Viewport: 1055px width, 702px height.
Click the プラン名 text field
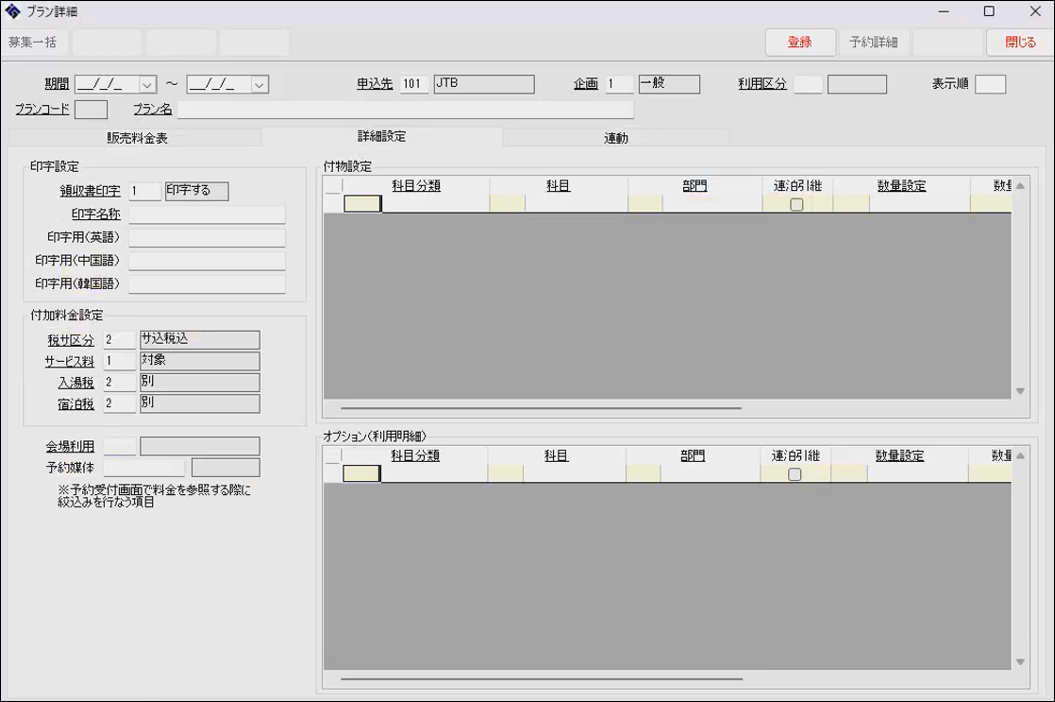point(405,110)
